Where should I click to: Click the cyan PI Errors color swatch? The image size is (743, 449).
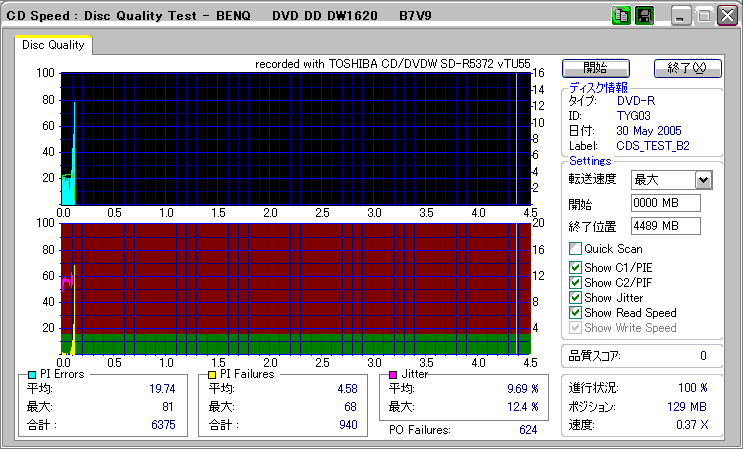(32, 375)
